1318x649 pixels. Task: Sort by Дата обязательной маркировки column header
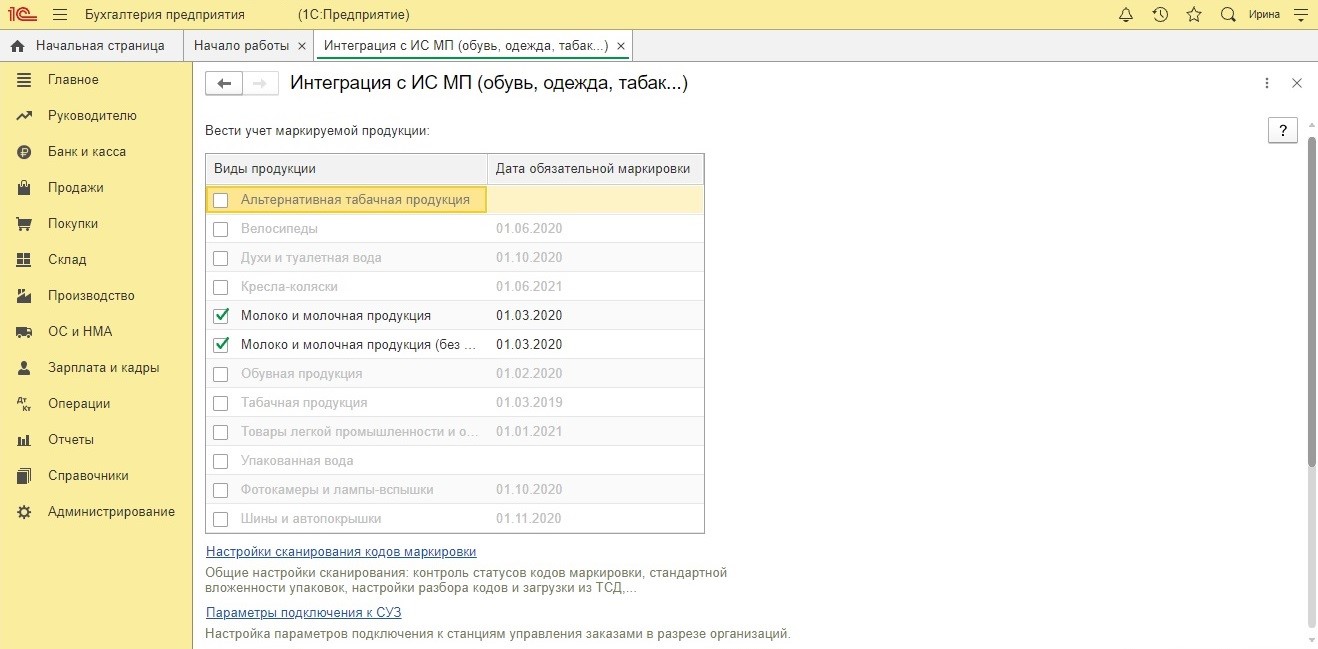point(595,169)
